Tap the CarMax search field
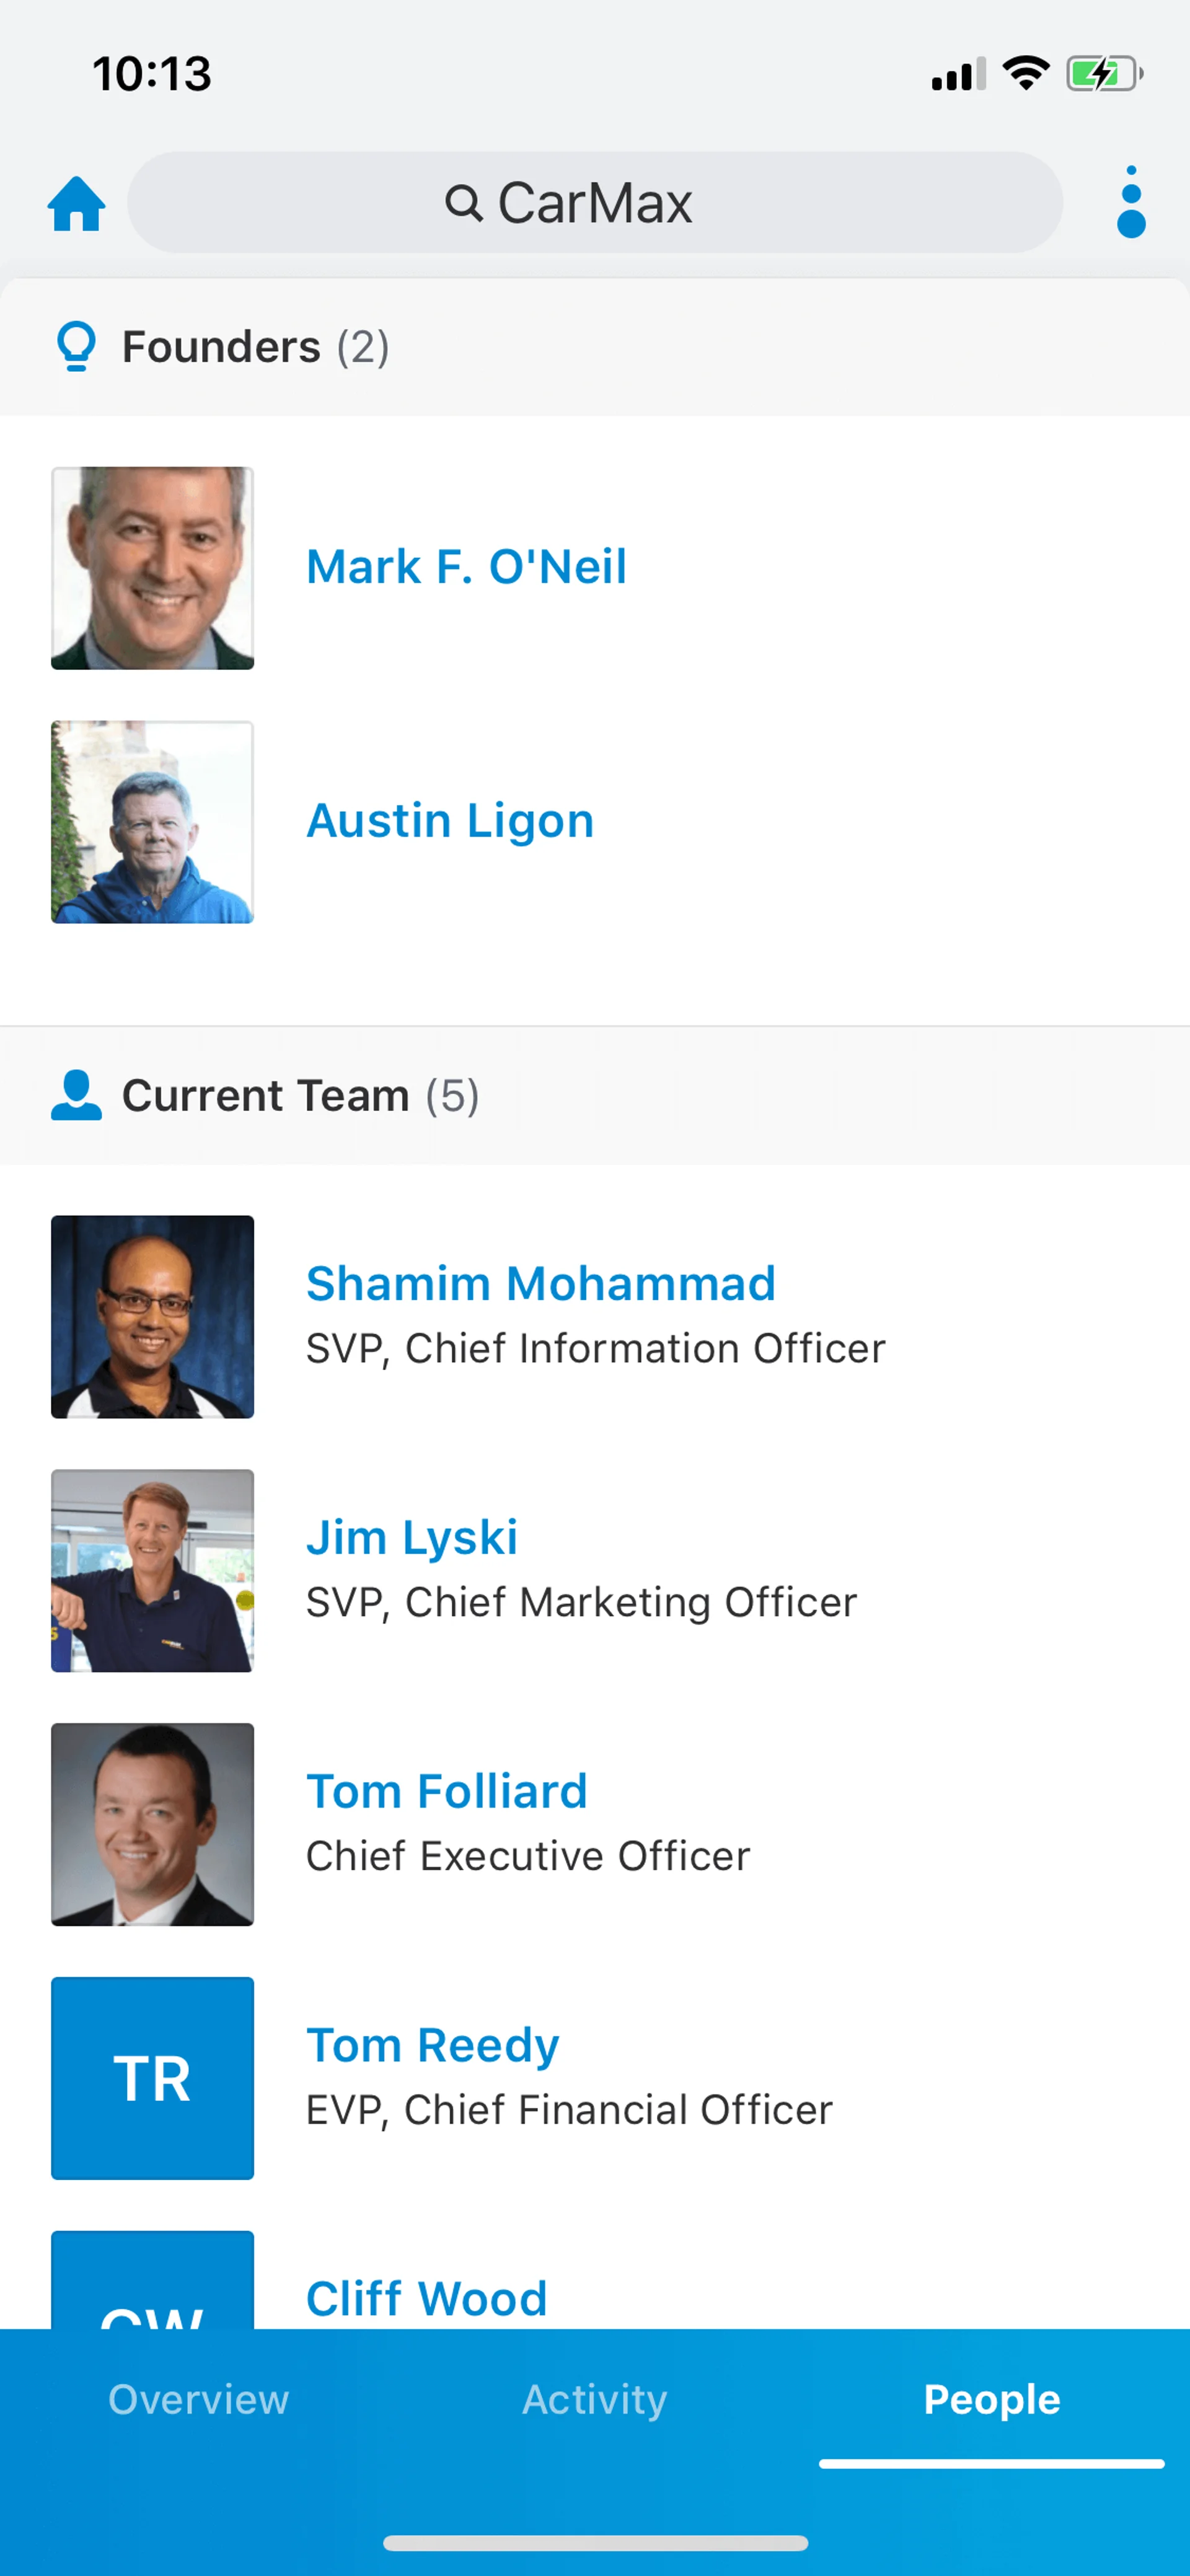This screenshot has width=1190, height=2576. coord(594,203)
